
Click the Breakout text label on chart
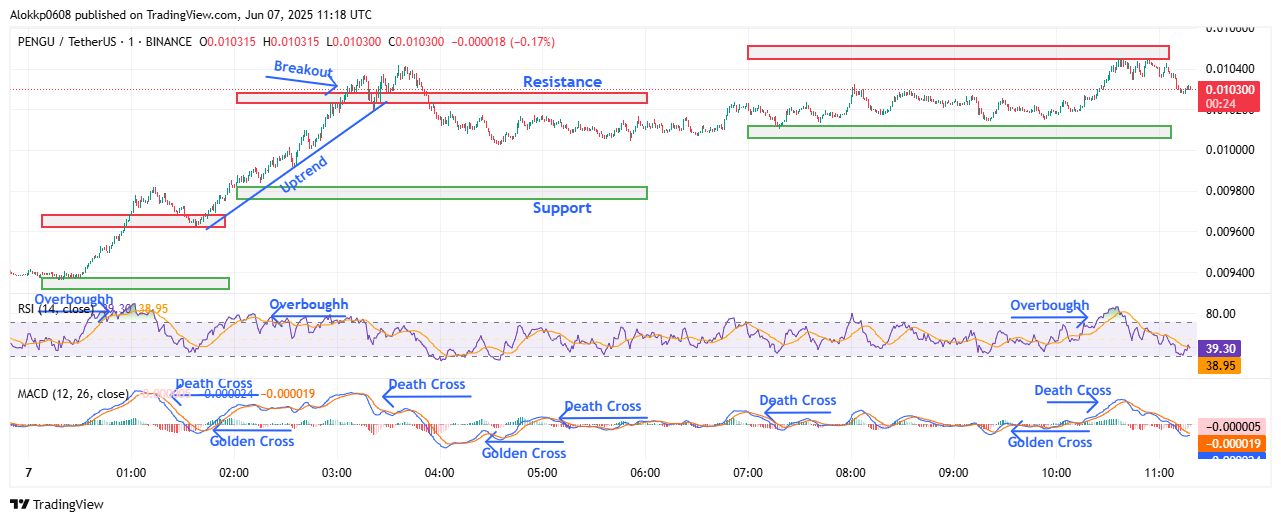pos(305,70)
